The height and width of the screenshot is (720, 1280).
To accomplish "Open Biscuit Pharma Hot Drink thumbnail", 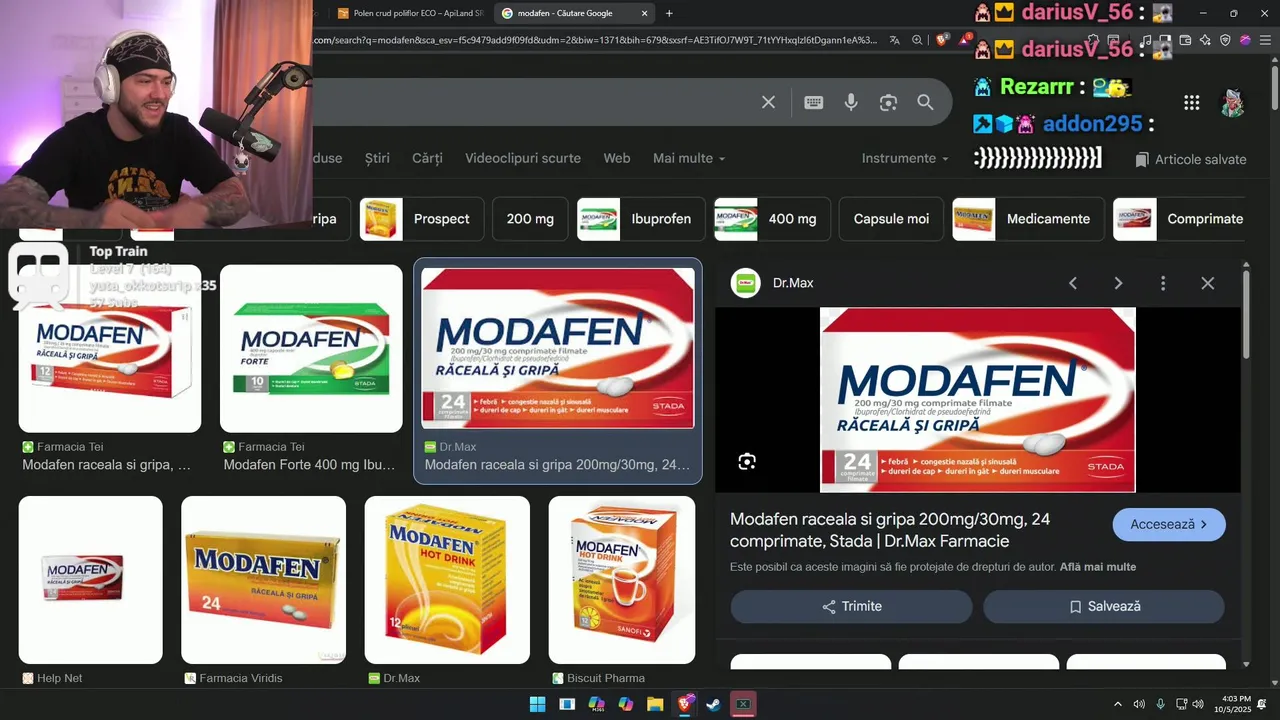I will pyautogui.click(x=622, y=580).
